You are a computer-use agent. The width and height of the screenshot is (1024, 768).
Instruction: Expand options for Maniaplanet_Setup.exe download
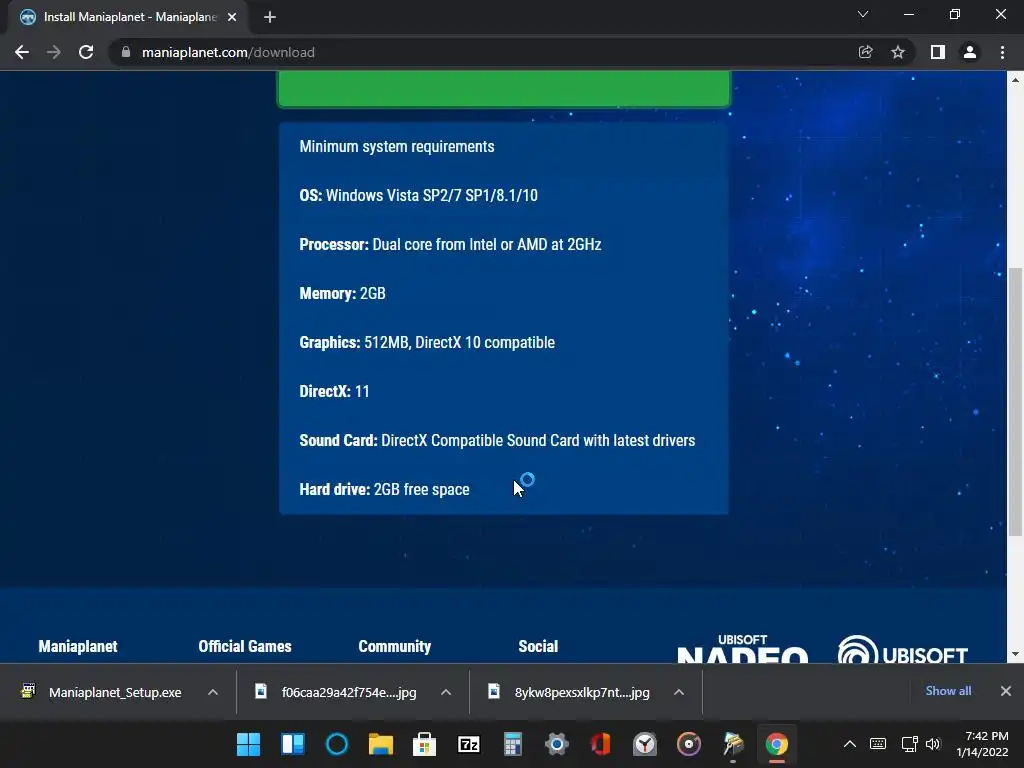pyautogui.click(x=213, y=692)
